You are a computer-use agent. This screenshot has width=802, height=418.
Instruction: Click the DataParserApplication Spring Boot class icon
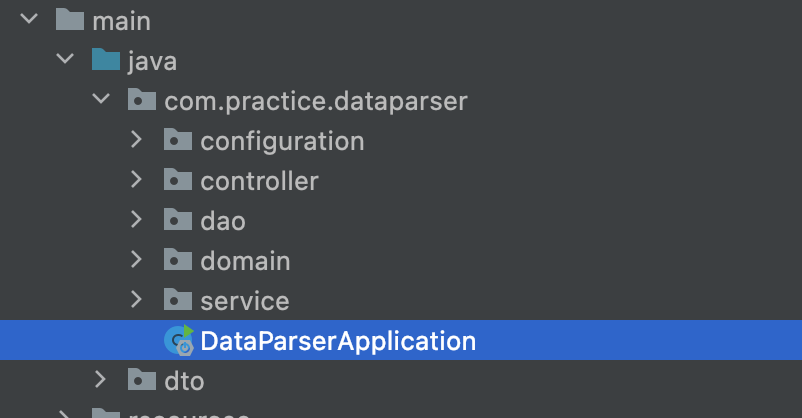pos(179,340)
